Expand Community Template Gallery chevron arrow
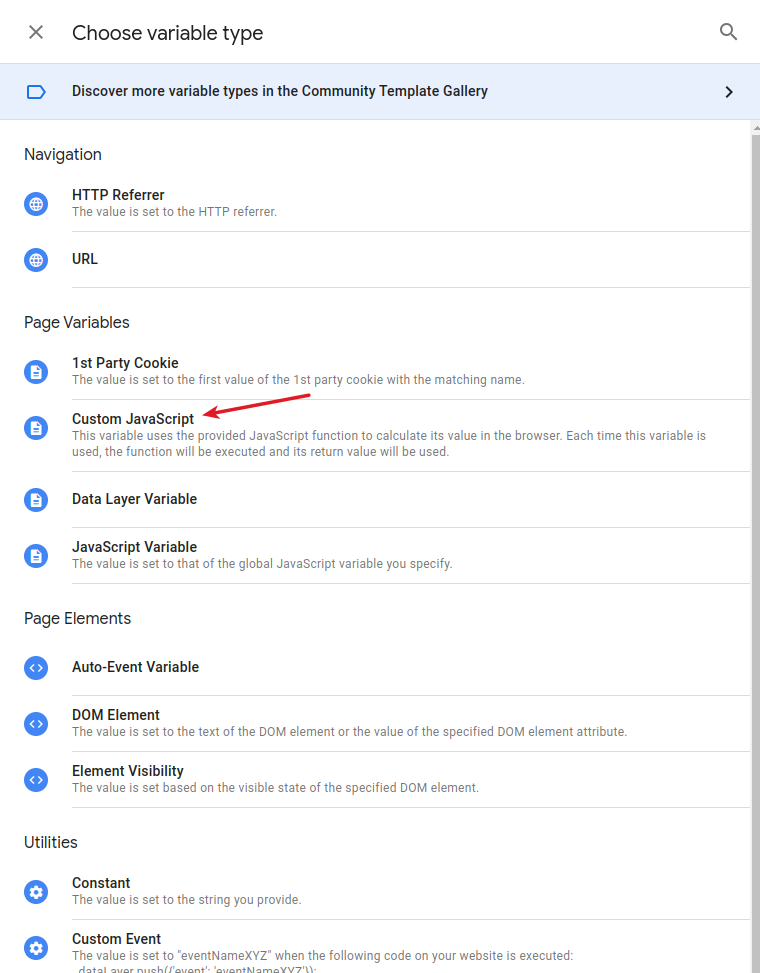This screenshot has height=973, width=760. pos(729,92)
